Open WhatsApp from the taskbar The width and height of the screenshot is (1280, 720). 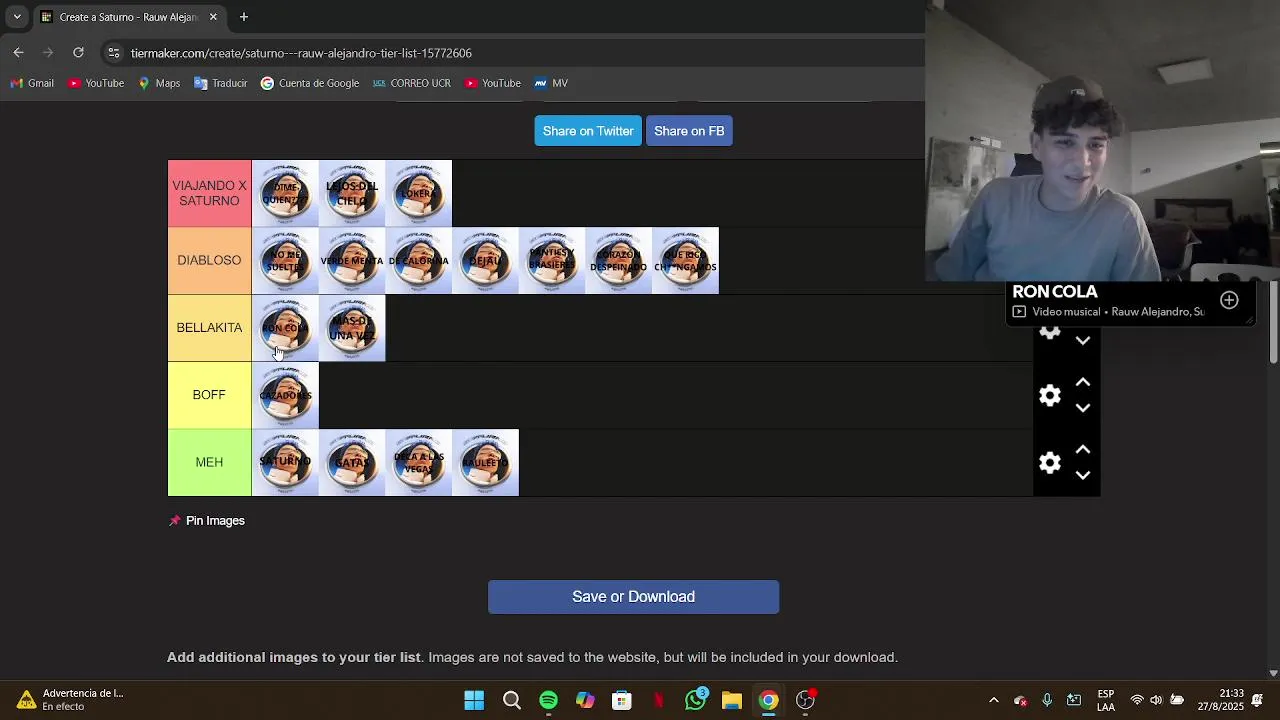click(x=695, y=700)
